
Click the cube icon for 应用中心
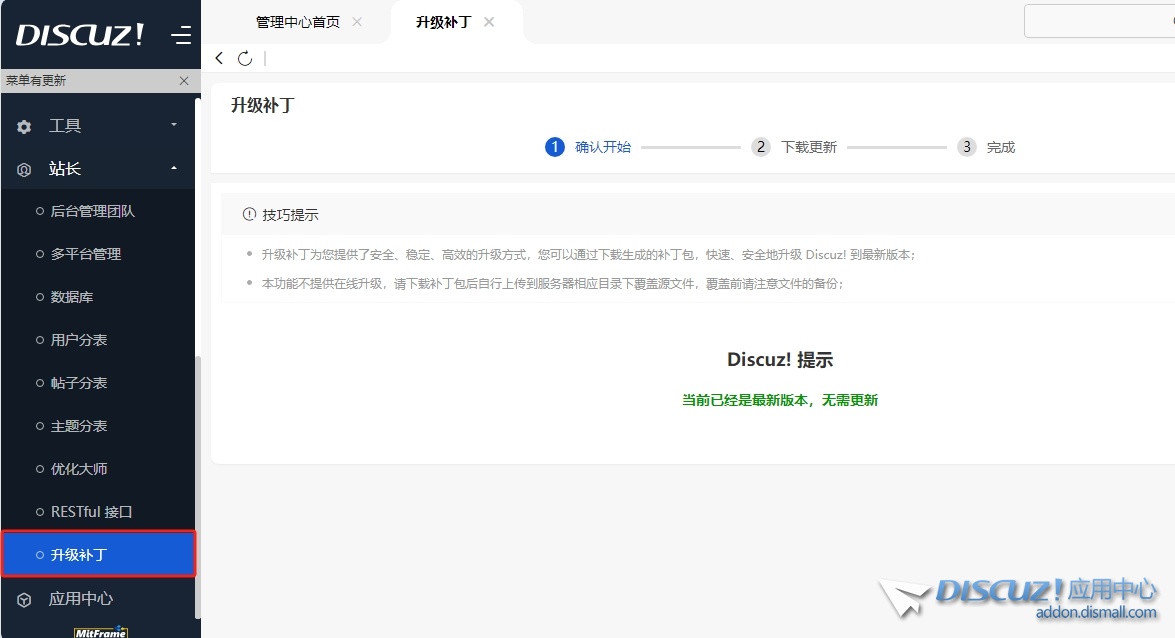24,600
